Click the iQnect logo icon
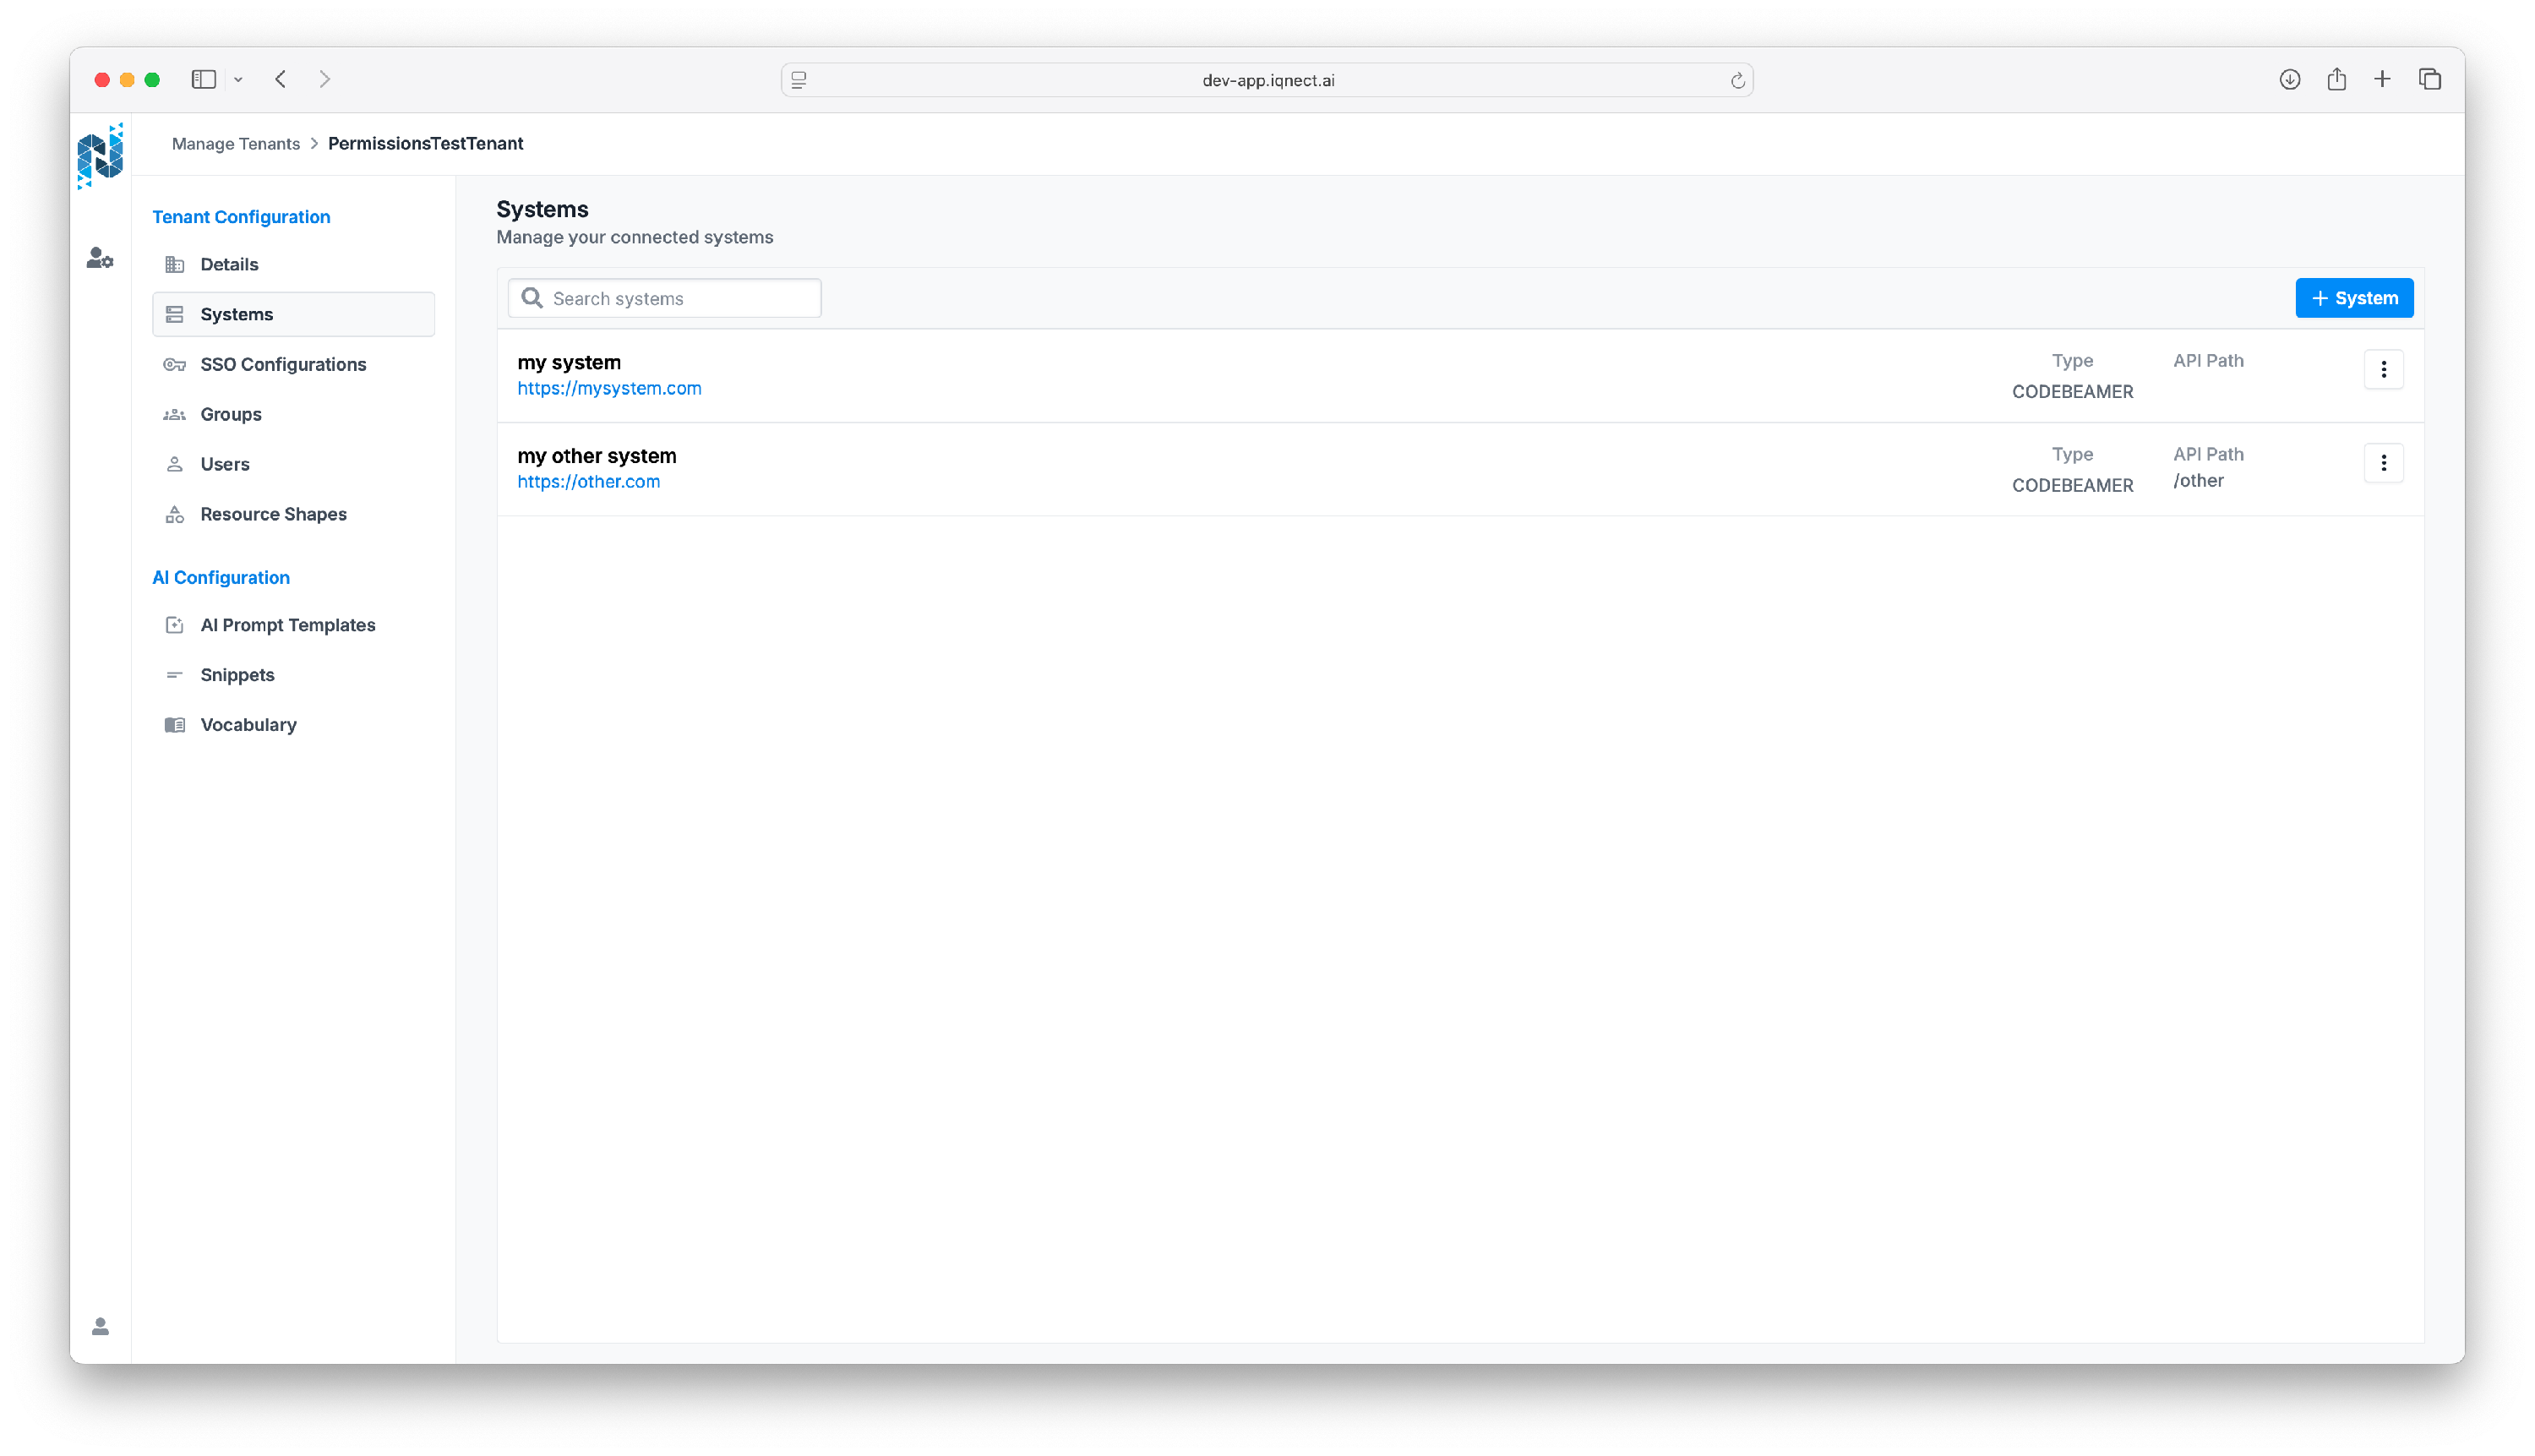2535x1456 pixels. pyautogui.click(x=100, y=156)
